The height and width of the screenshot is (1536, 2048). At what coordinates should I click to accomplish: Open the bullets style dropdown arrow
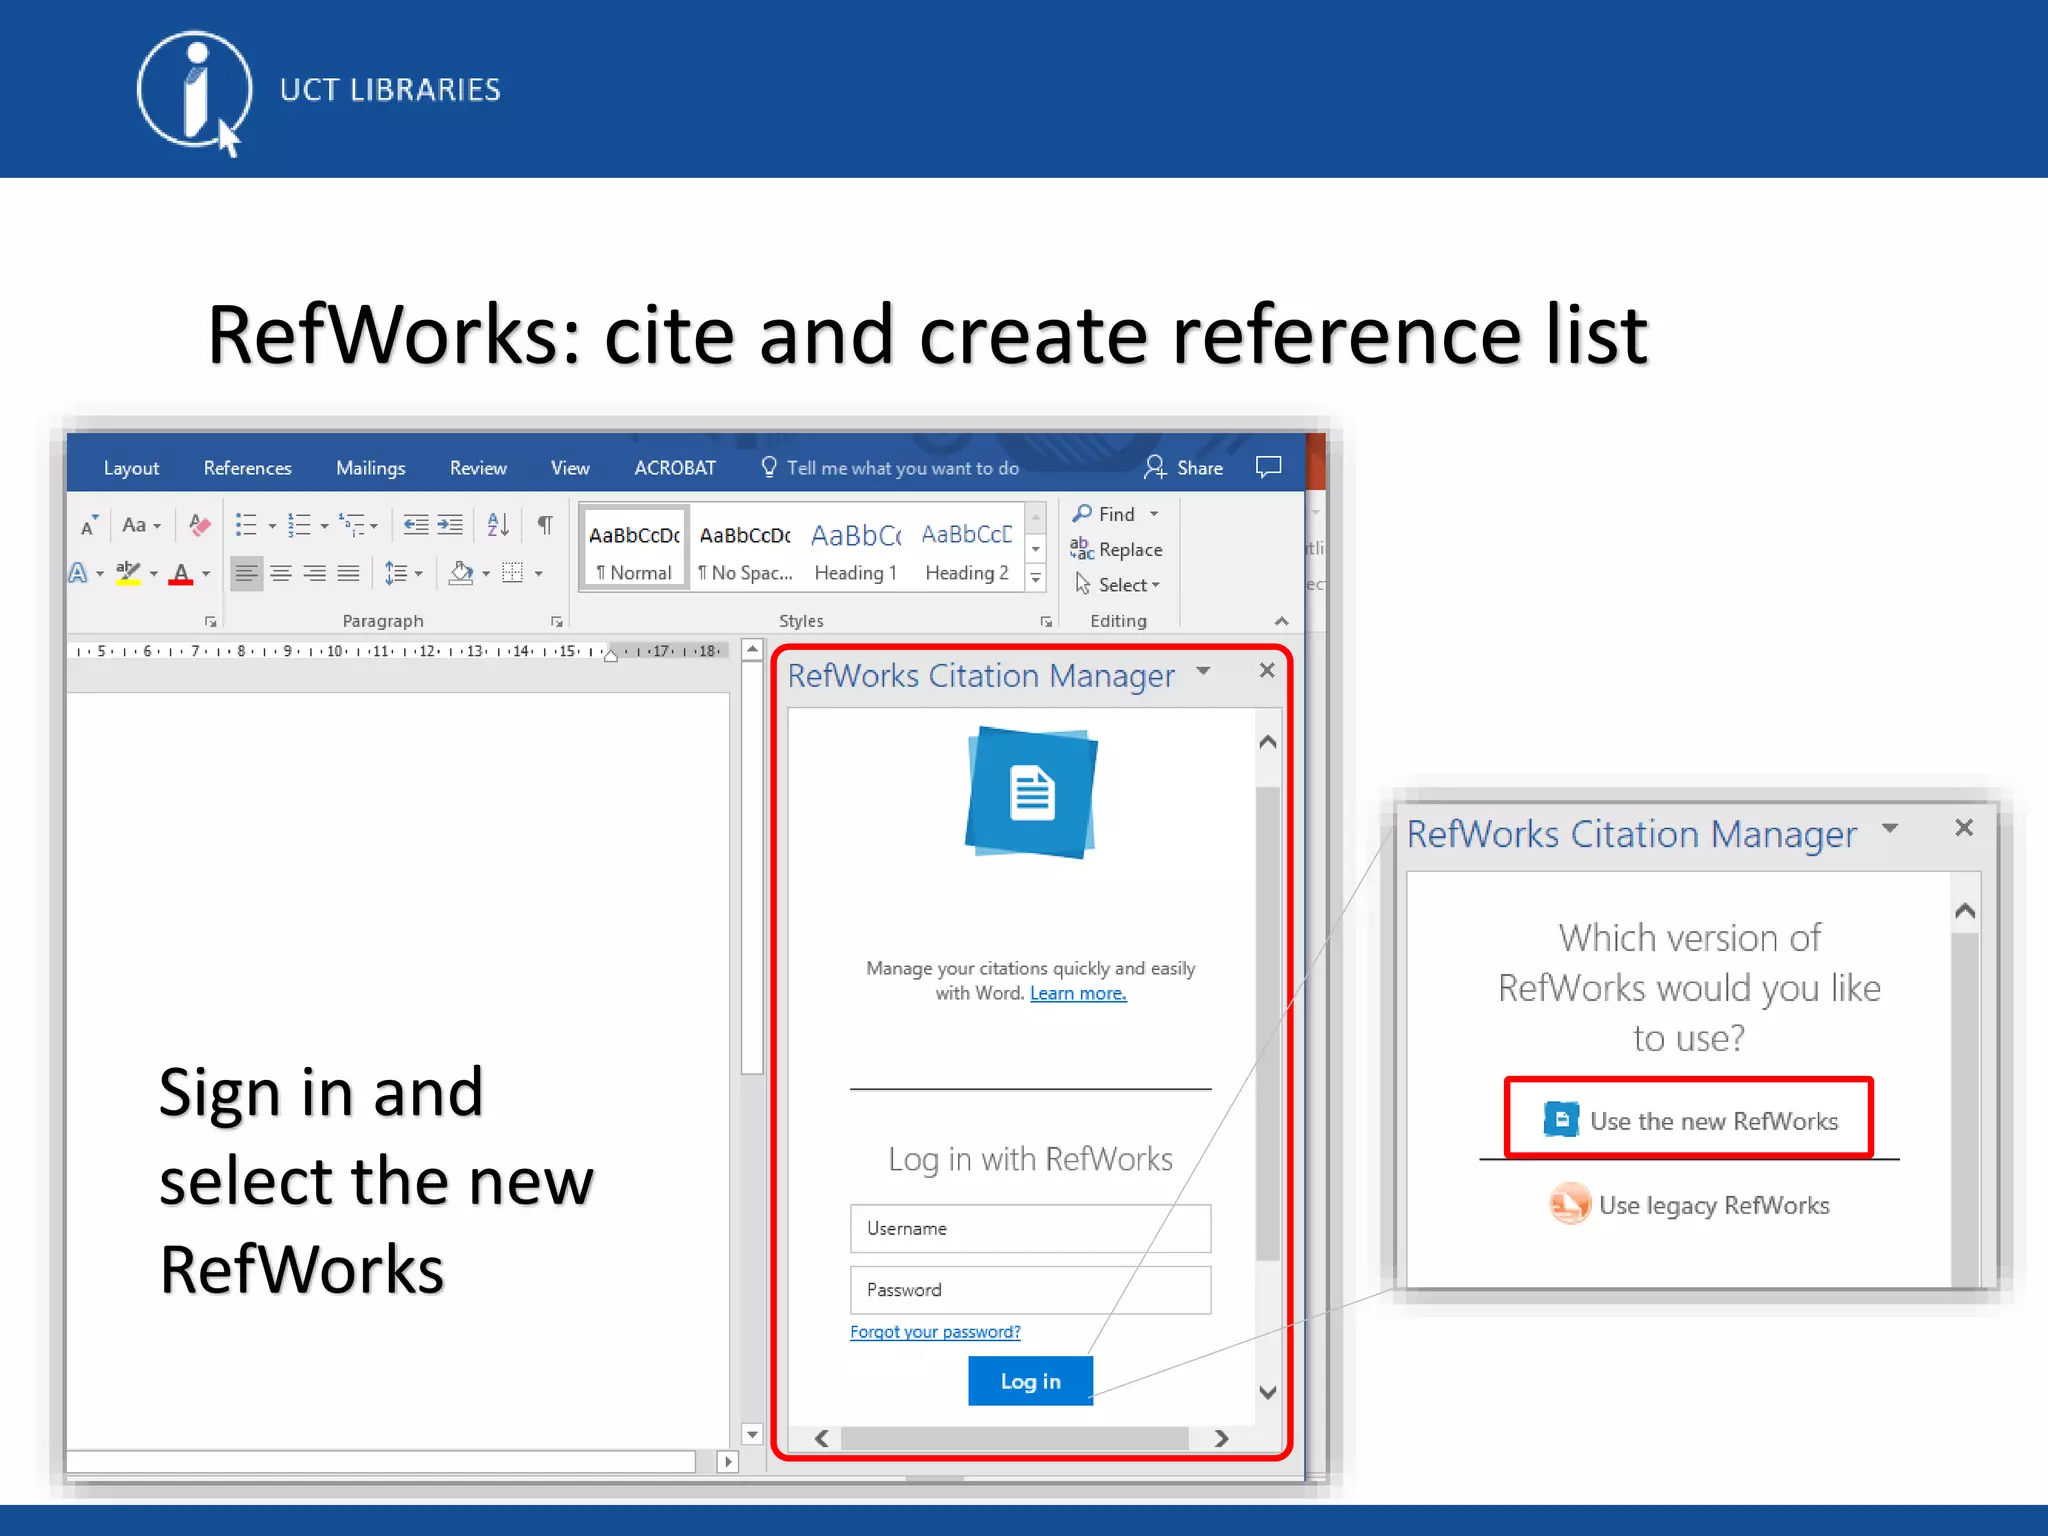pyautogui.click(x=272, y=526)
